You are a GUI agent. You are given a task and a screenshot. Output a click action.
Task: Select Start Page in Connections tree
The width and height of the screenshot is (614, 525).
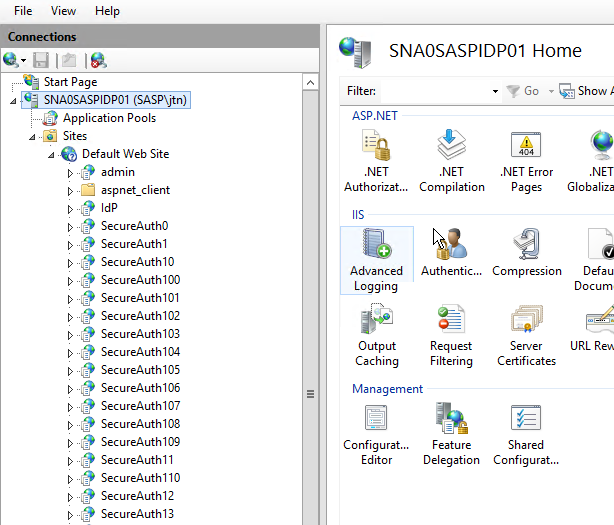click(70, 82)
